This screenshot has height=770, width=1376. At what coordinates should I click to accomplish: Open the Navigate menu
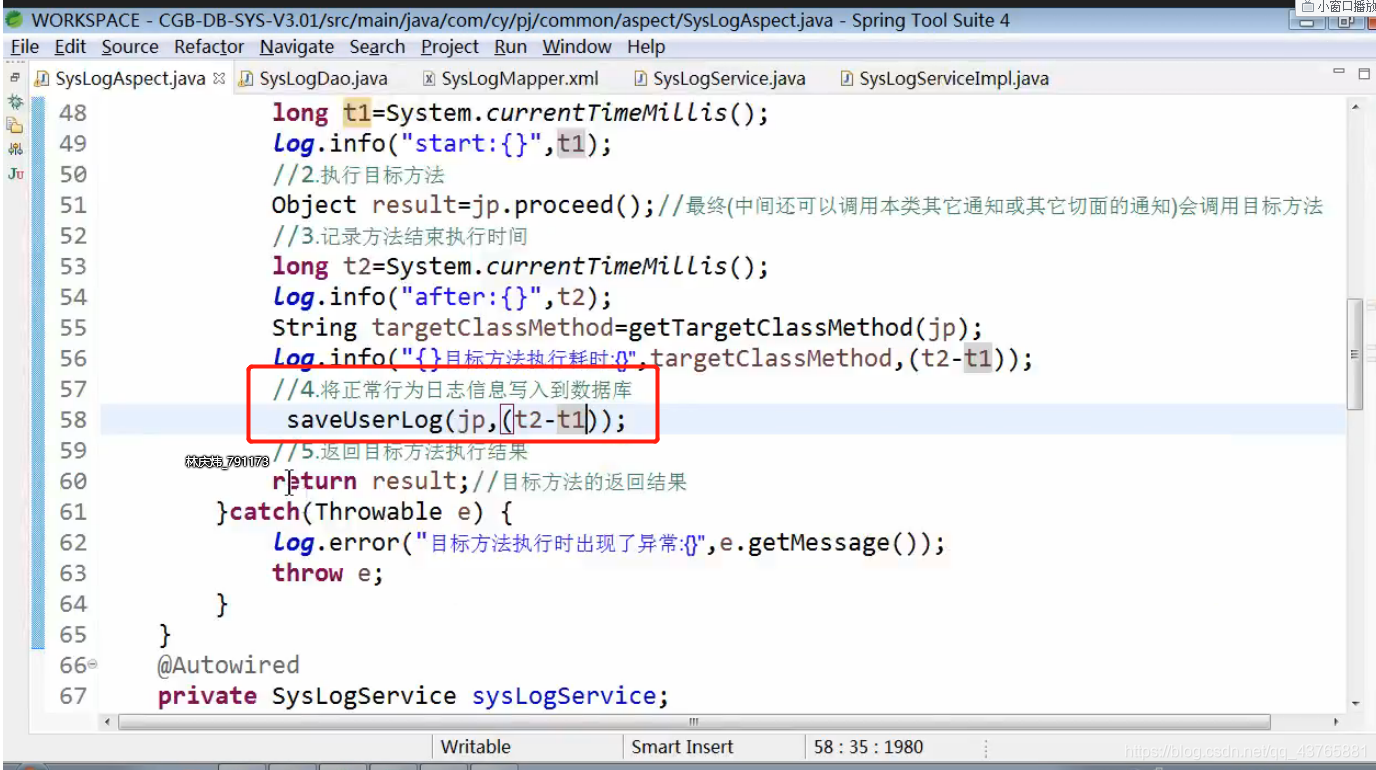click(297, 47)
